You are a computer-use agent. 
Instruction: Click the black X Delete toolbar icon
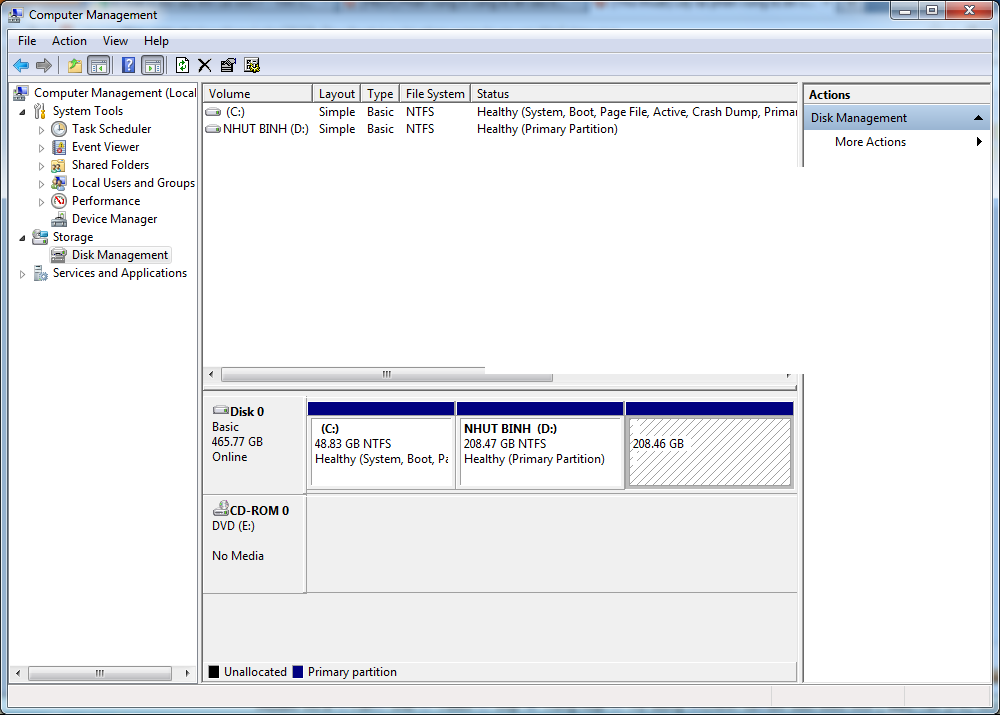[205, 66]
